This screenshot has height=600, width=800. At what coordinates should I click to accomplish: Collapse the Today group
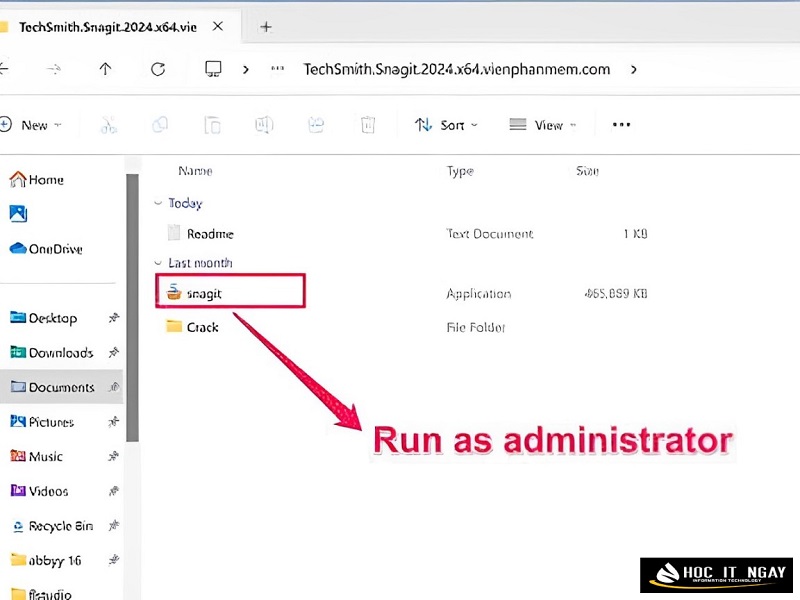click(158, 203)
